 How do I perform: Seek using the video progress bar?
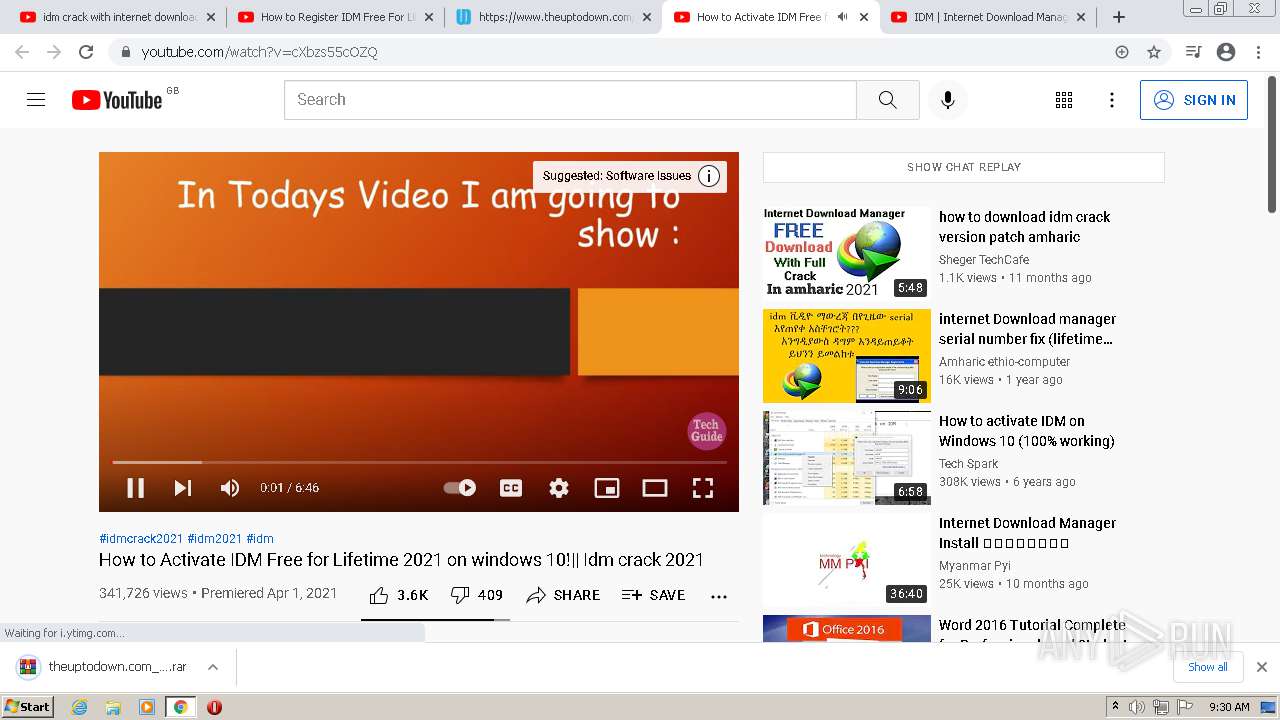(x=419, y=462)
